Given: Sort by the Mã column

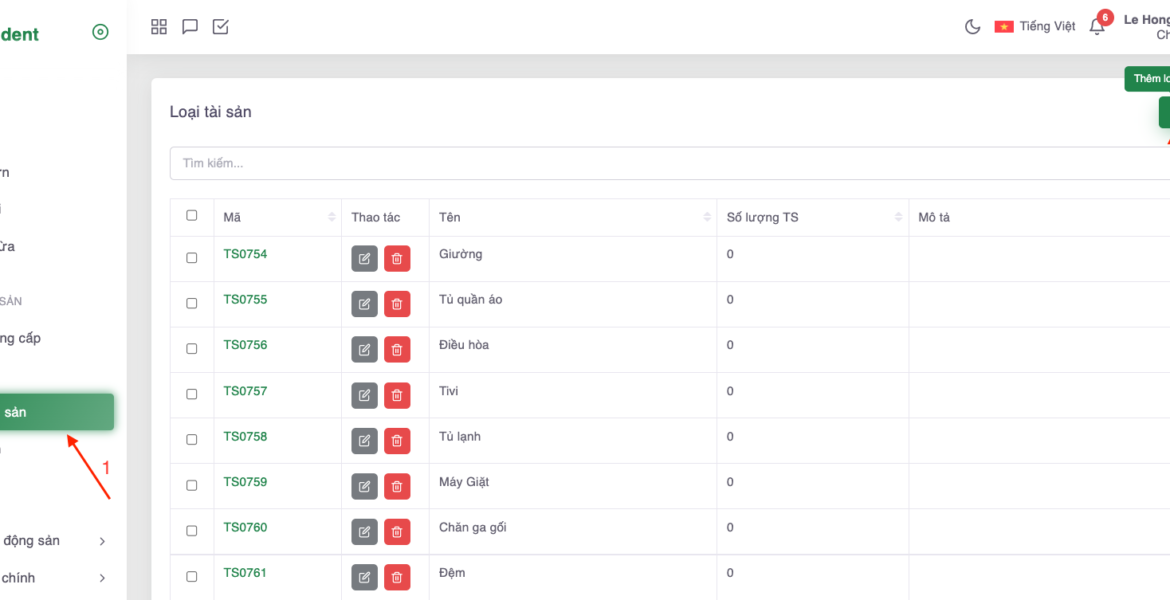Looking at the screenshot, I should click(331, 218).
